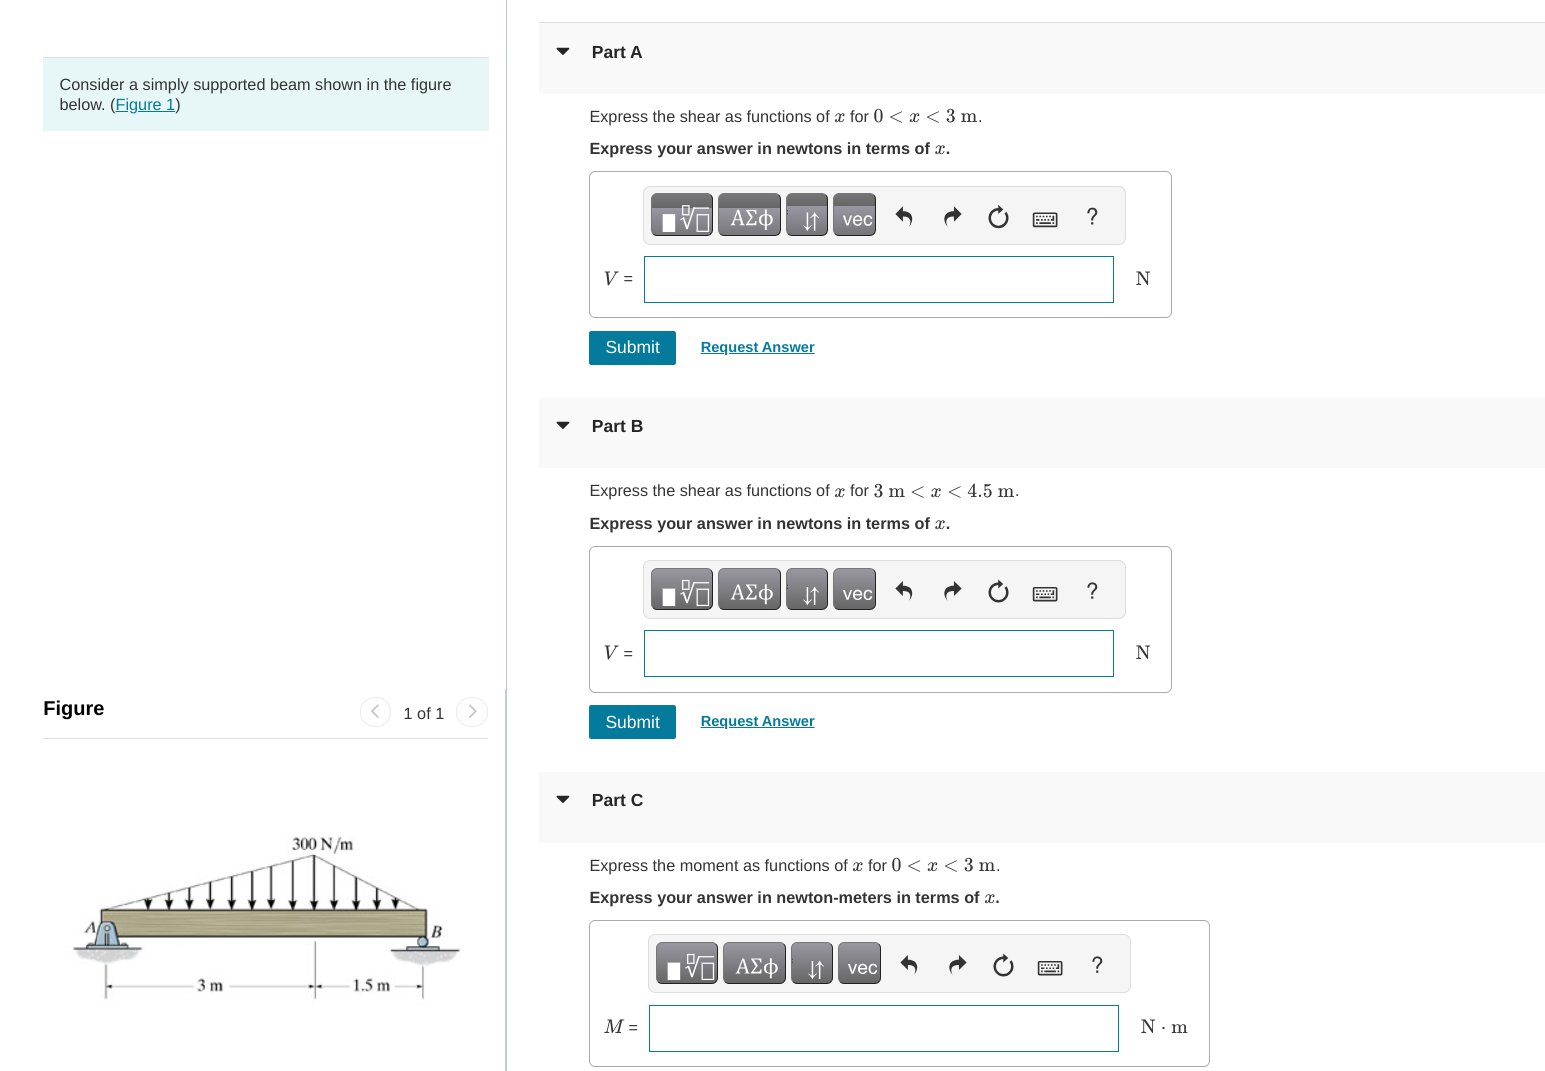
Task: Redo edit in Part B toolbar
Action: click(952, 590)
